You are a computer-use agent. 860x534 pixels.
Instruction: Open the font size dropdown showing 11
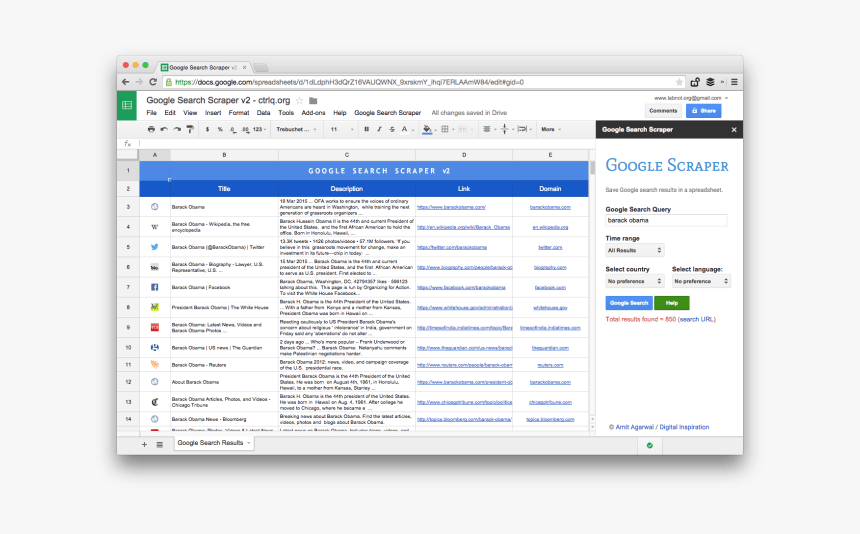click(x=342, y=129)
